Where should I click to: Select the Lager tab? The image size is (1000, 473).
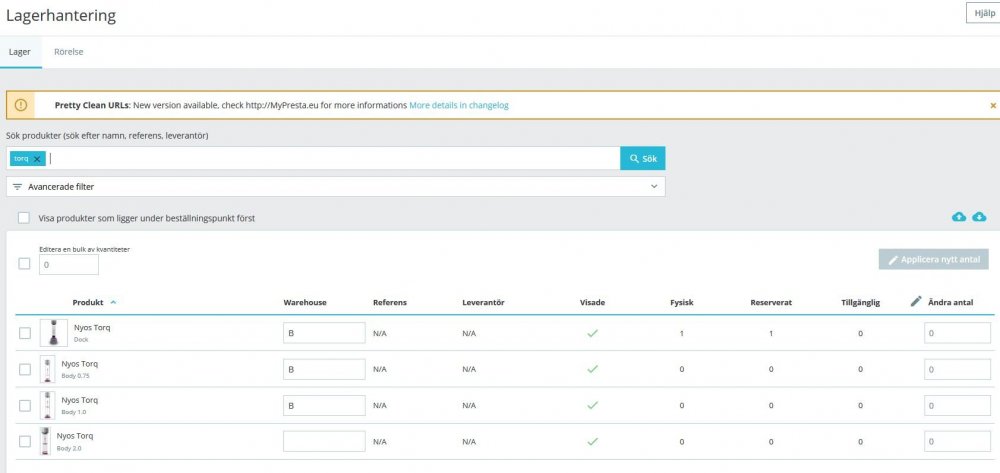coord(20,51)
